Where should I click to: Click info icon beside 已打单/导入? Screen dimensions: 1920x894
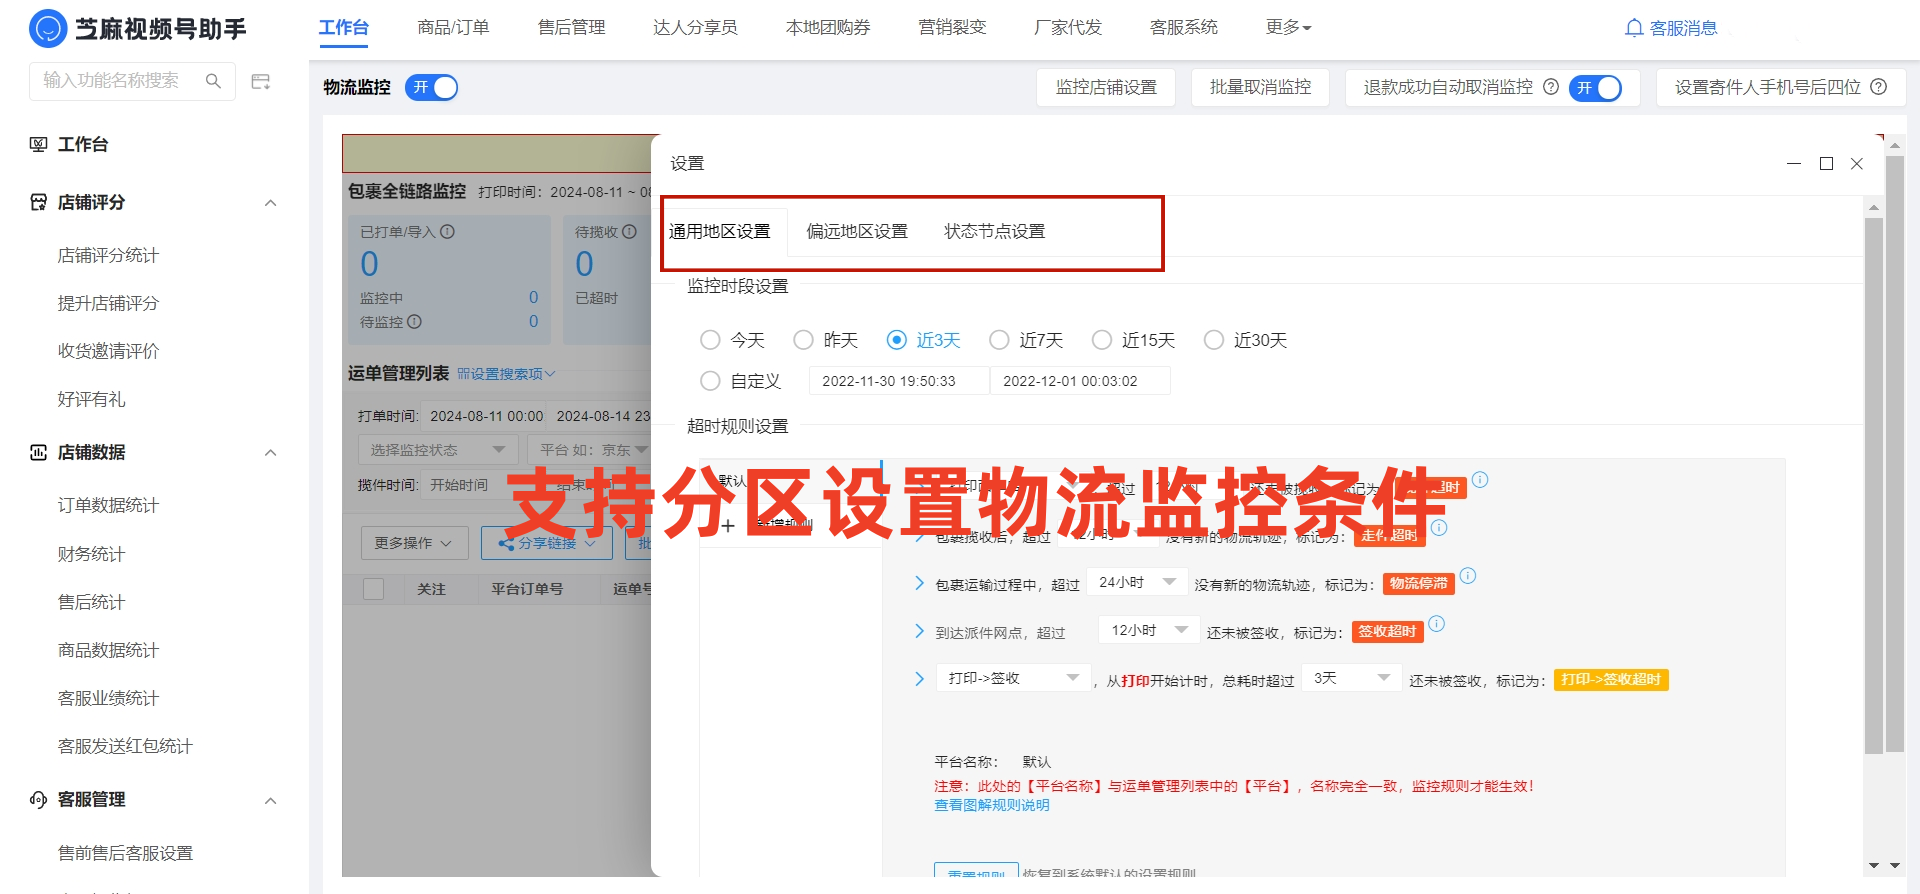tap(448, 231)
